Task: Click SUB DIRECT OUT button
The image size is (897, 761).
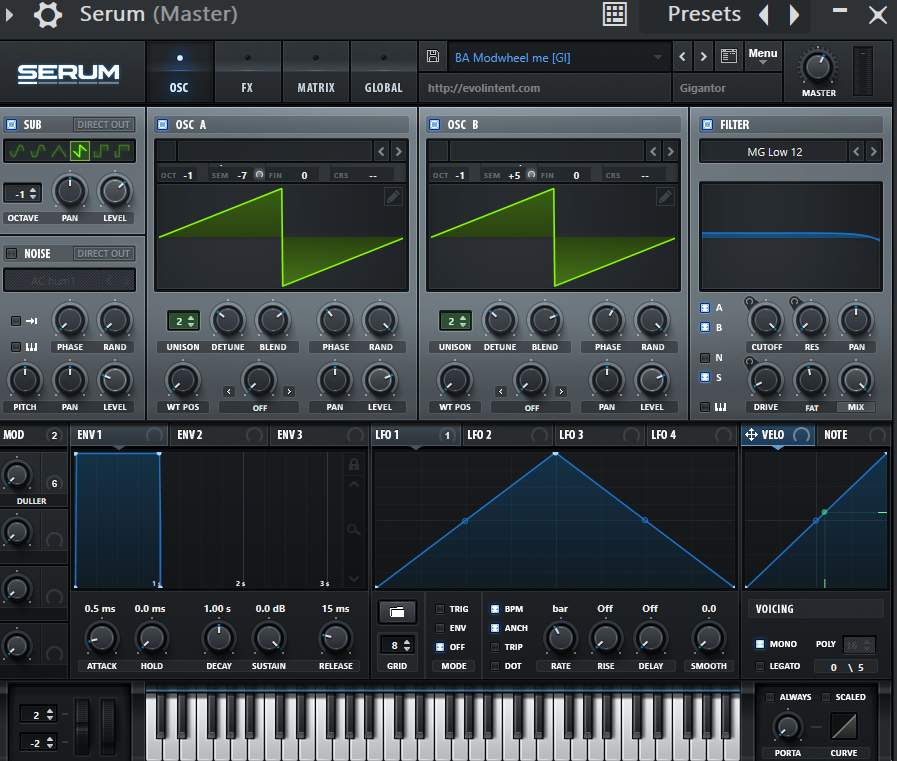Action: click(104, 124)
